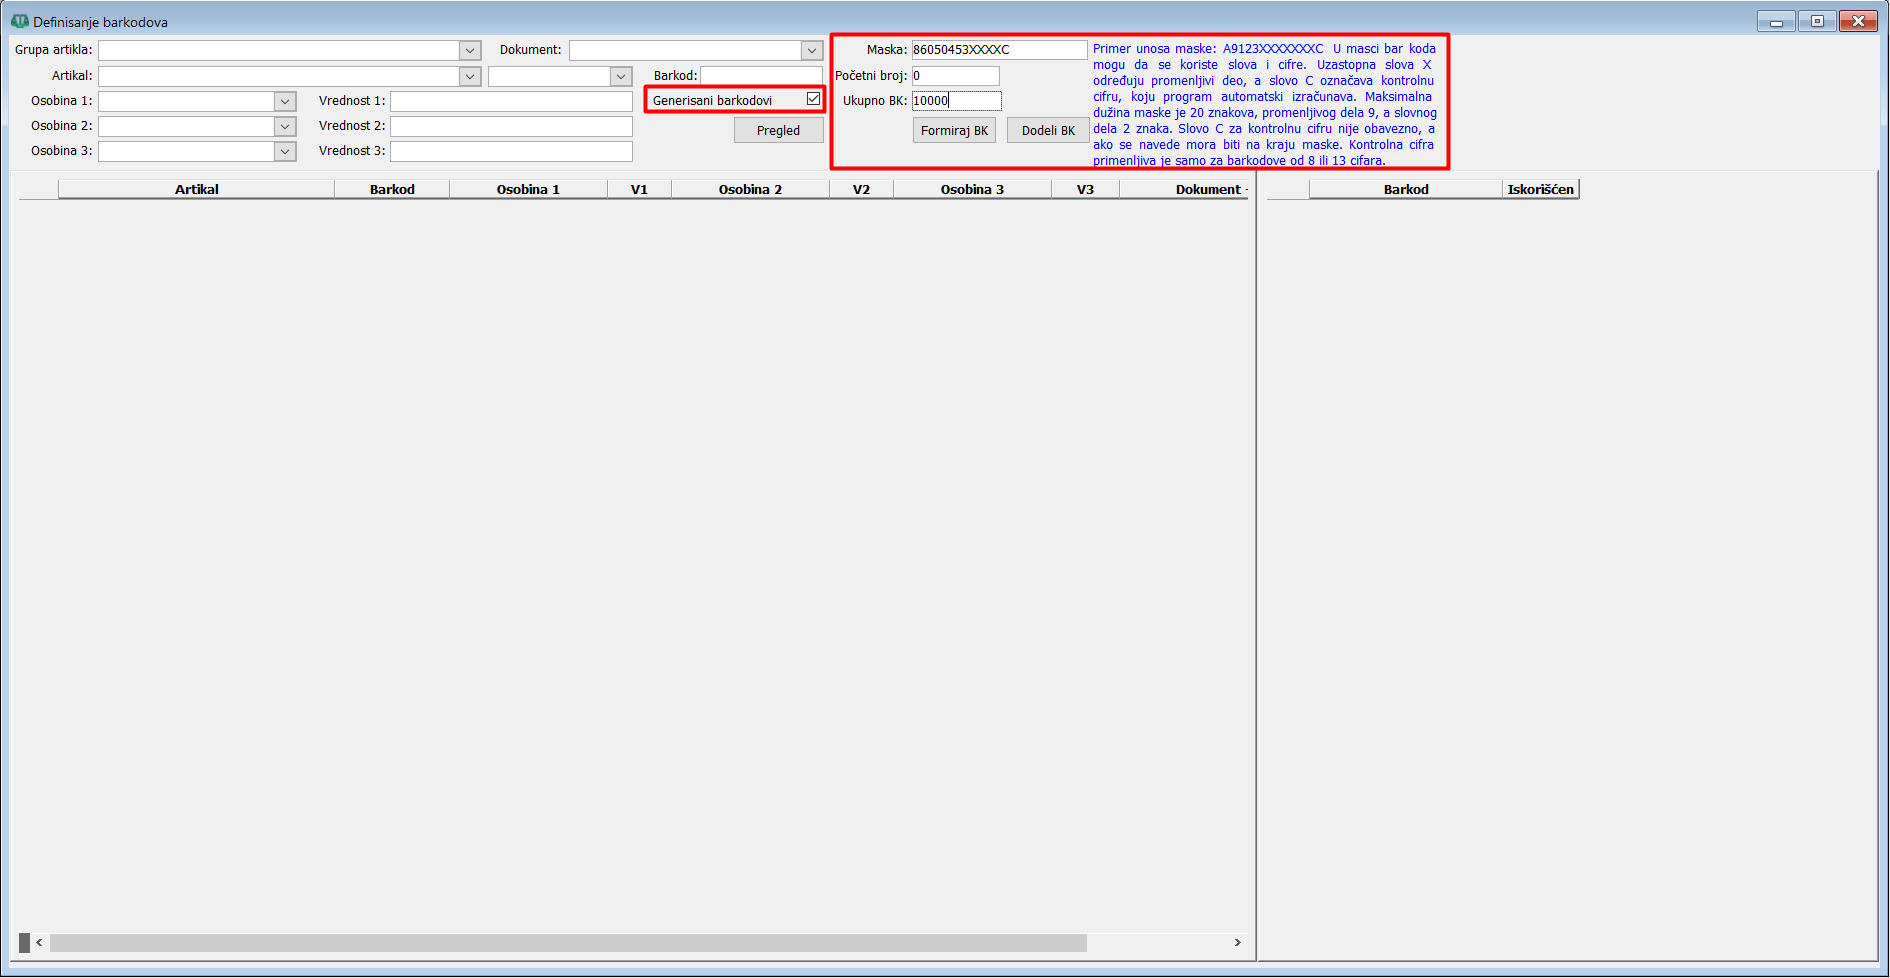The image size is (1890, 978).
Task: Click the Formiraj BK button
Action: coord(954,130)
